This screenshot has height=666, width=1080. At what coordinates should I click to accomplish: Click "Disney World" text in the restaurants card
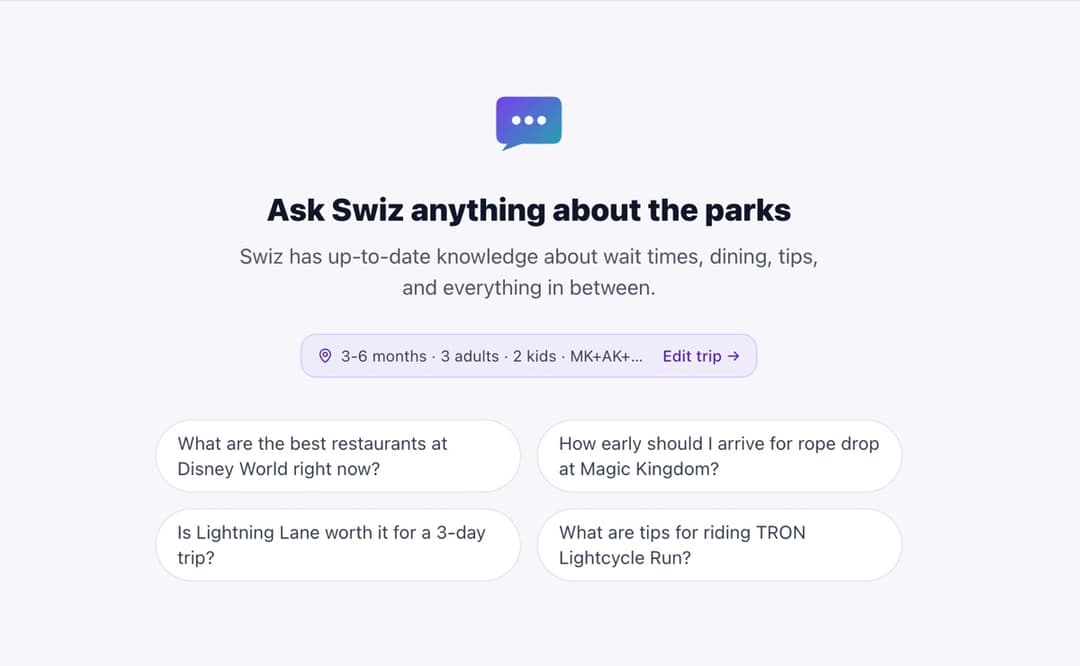tap(233, 467)
